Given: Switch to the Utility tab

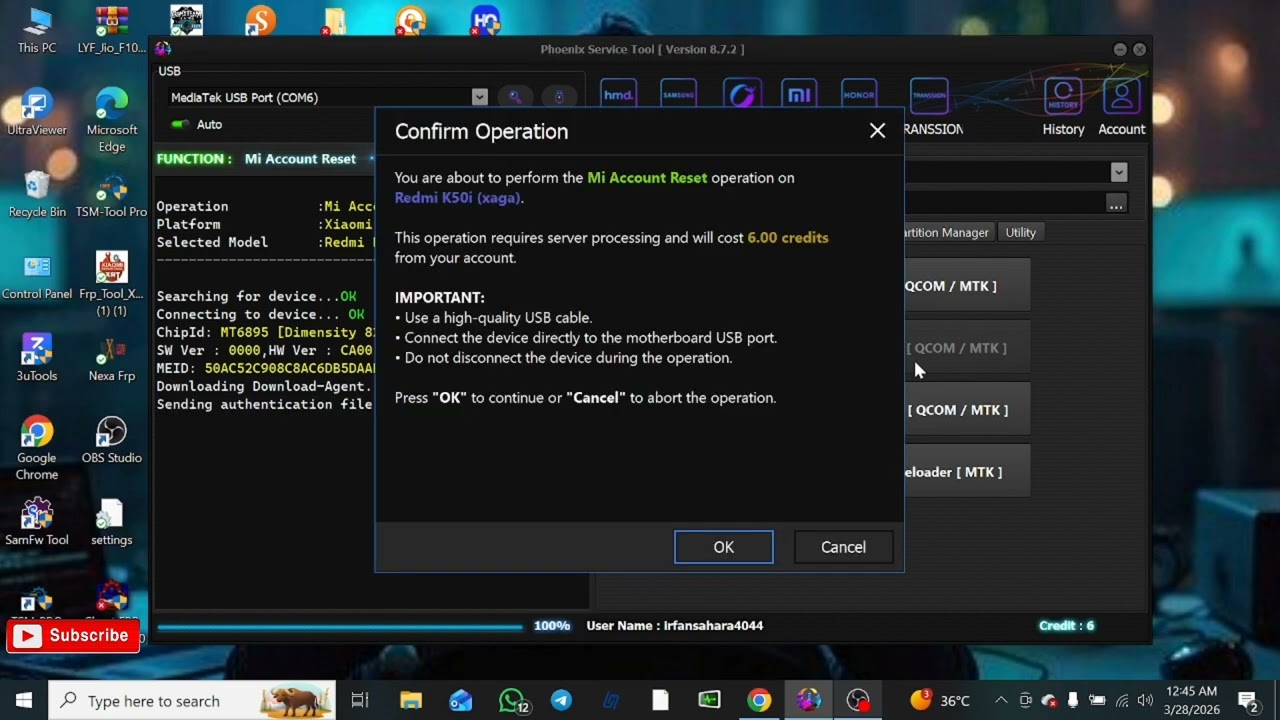Looking at the screenshot, I should point(1020,232).
